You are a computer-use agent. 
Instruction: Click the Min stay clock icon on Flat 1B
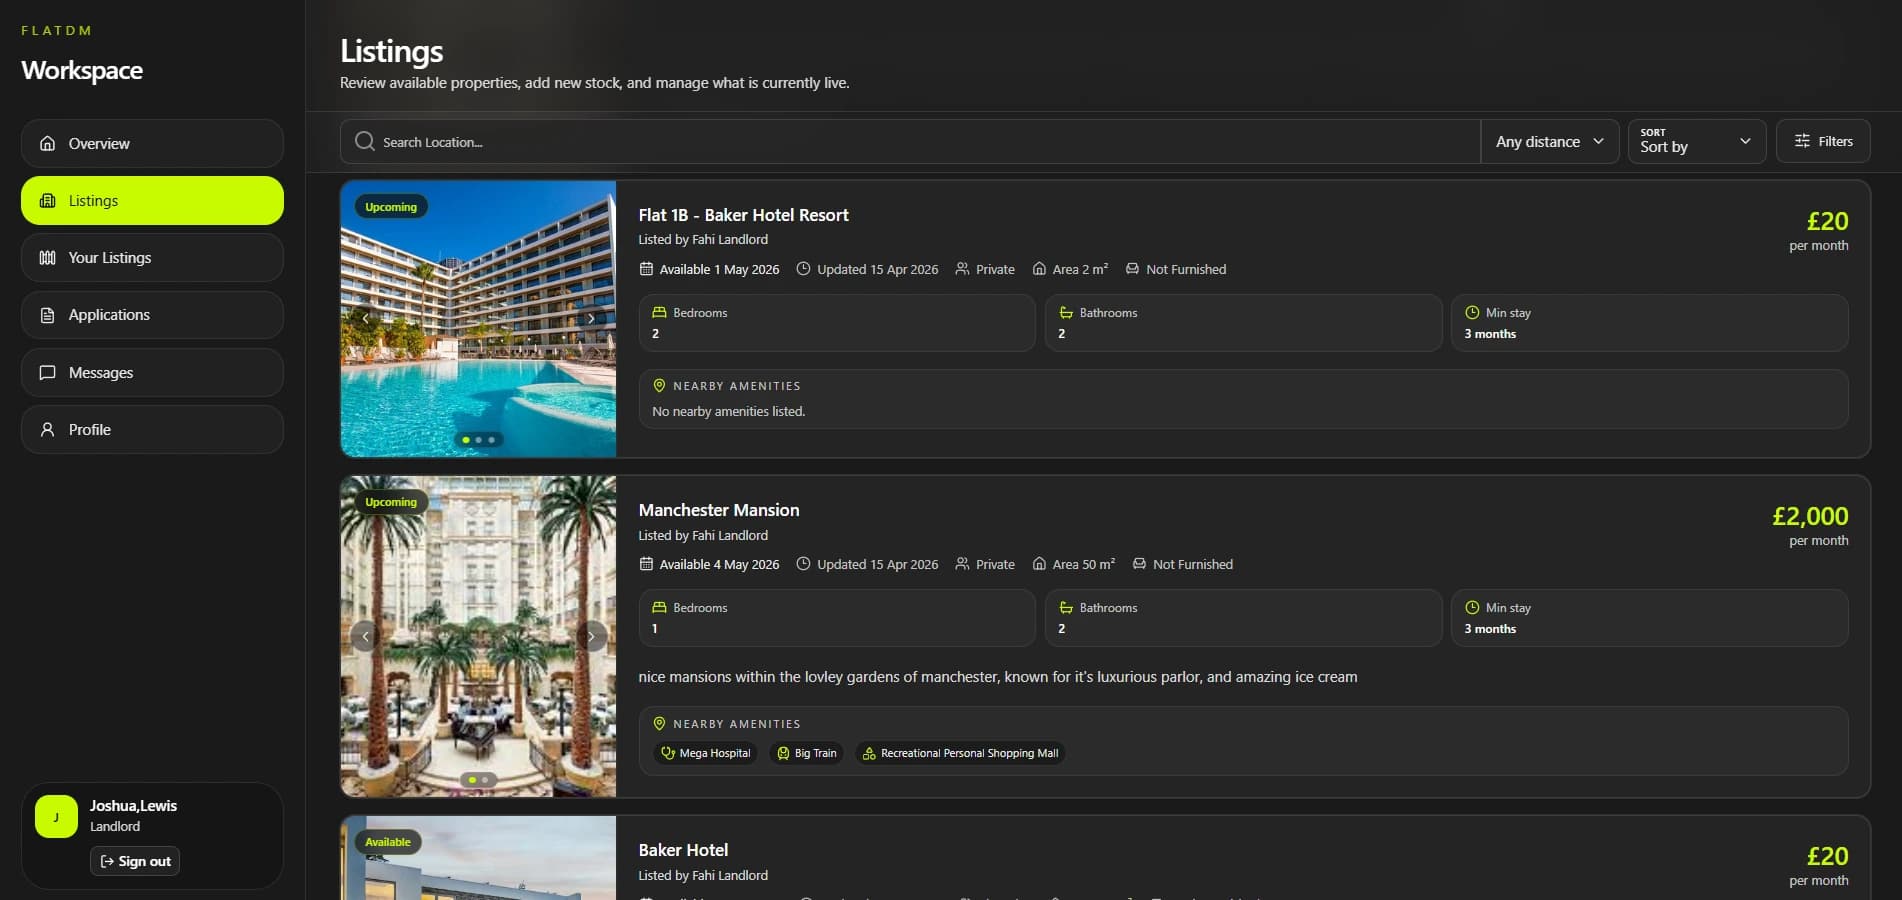click(x=1472, y=313)
